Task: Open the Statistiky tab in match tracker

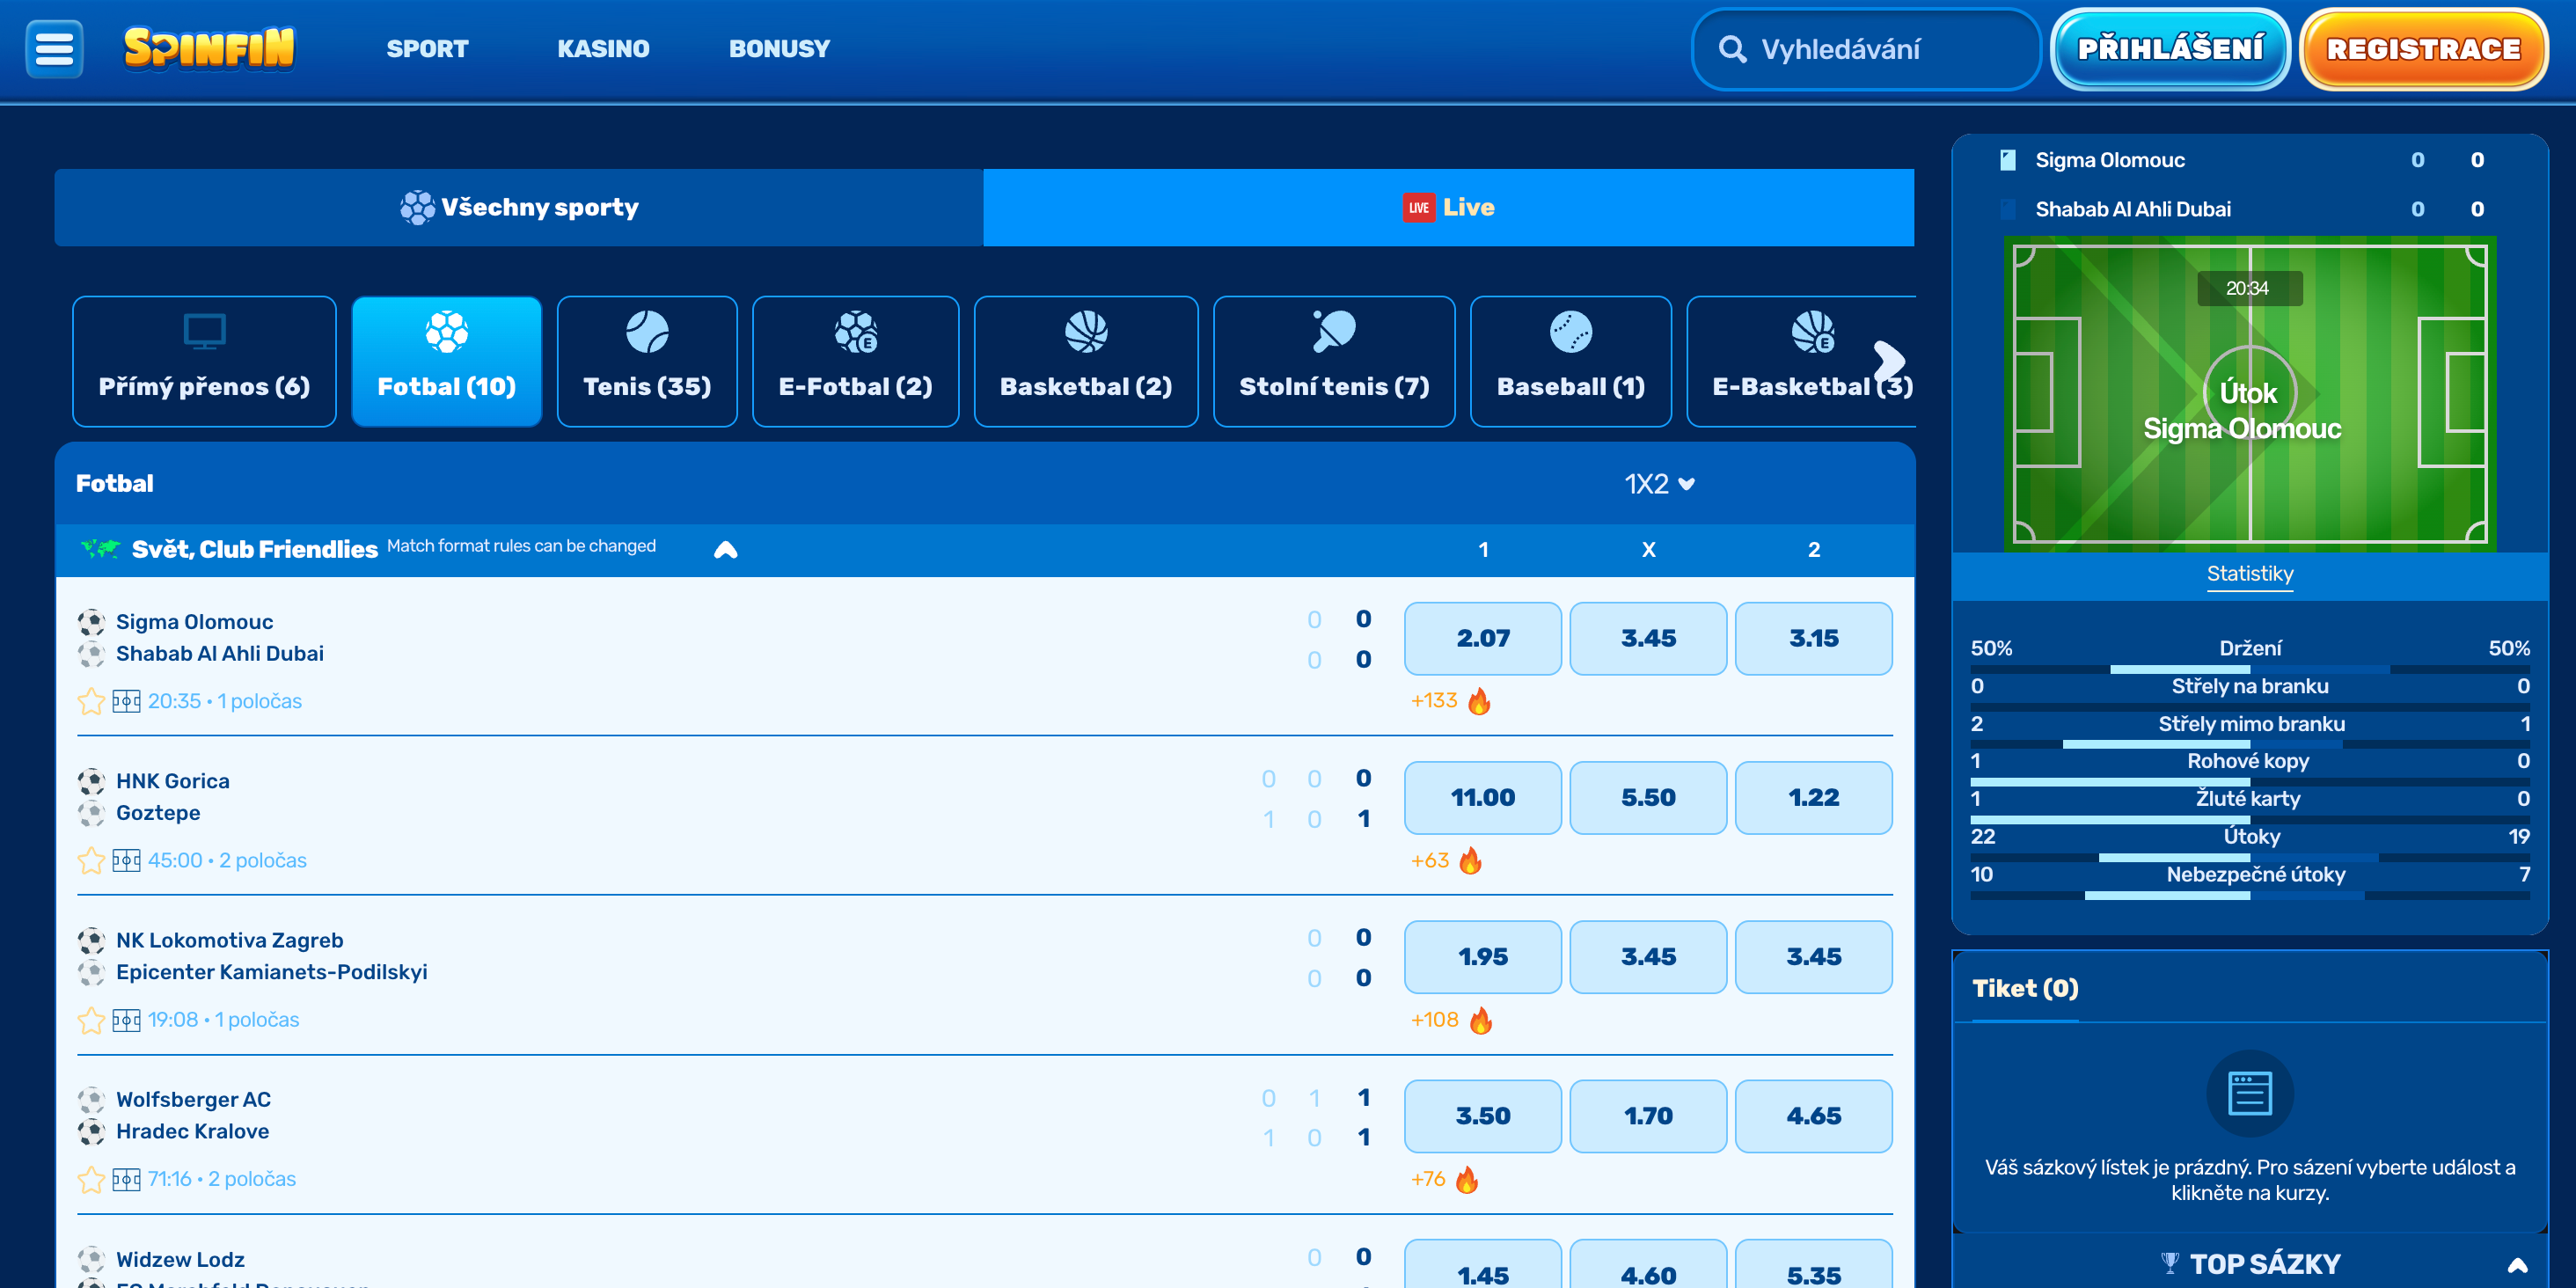Action: point(2250,574)
